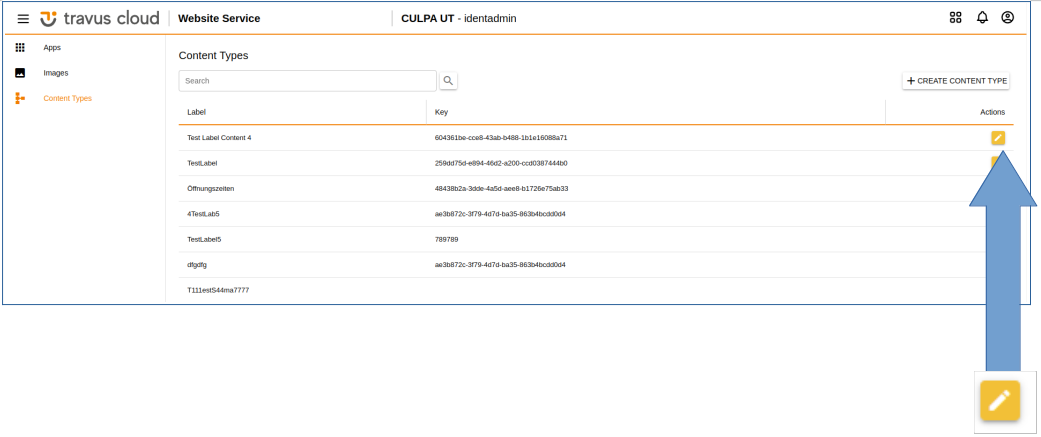Click the Create Content Type button

coord(956,81)
